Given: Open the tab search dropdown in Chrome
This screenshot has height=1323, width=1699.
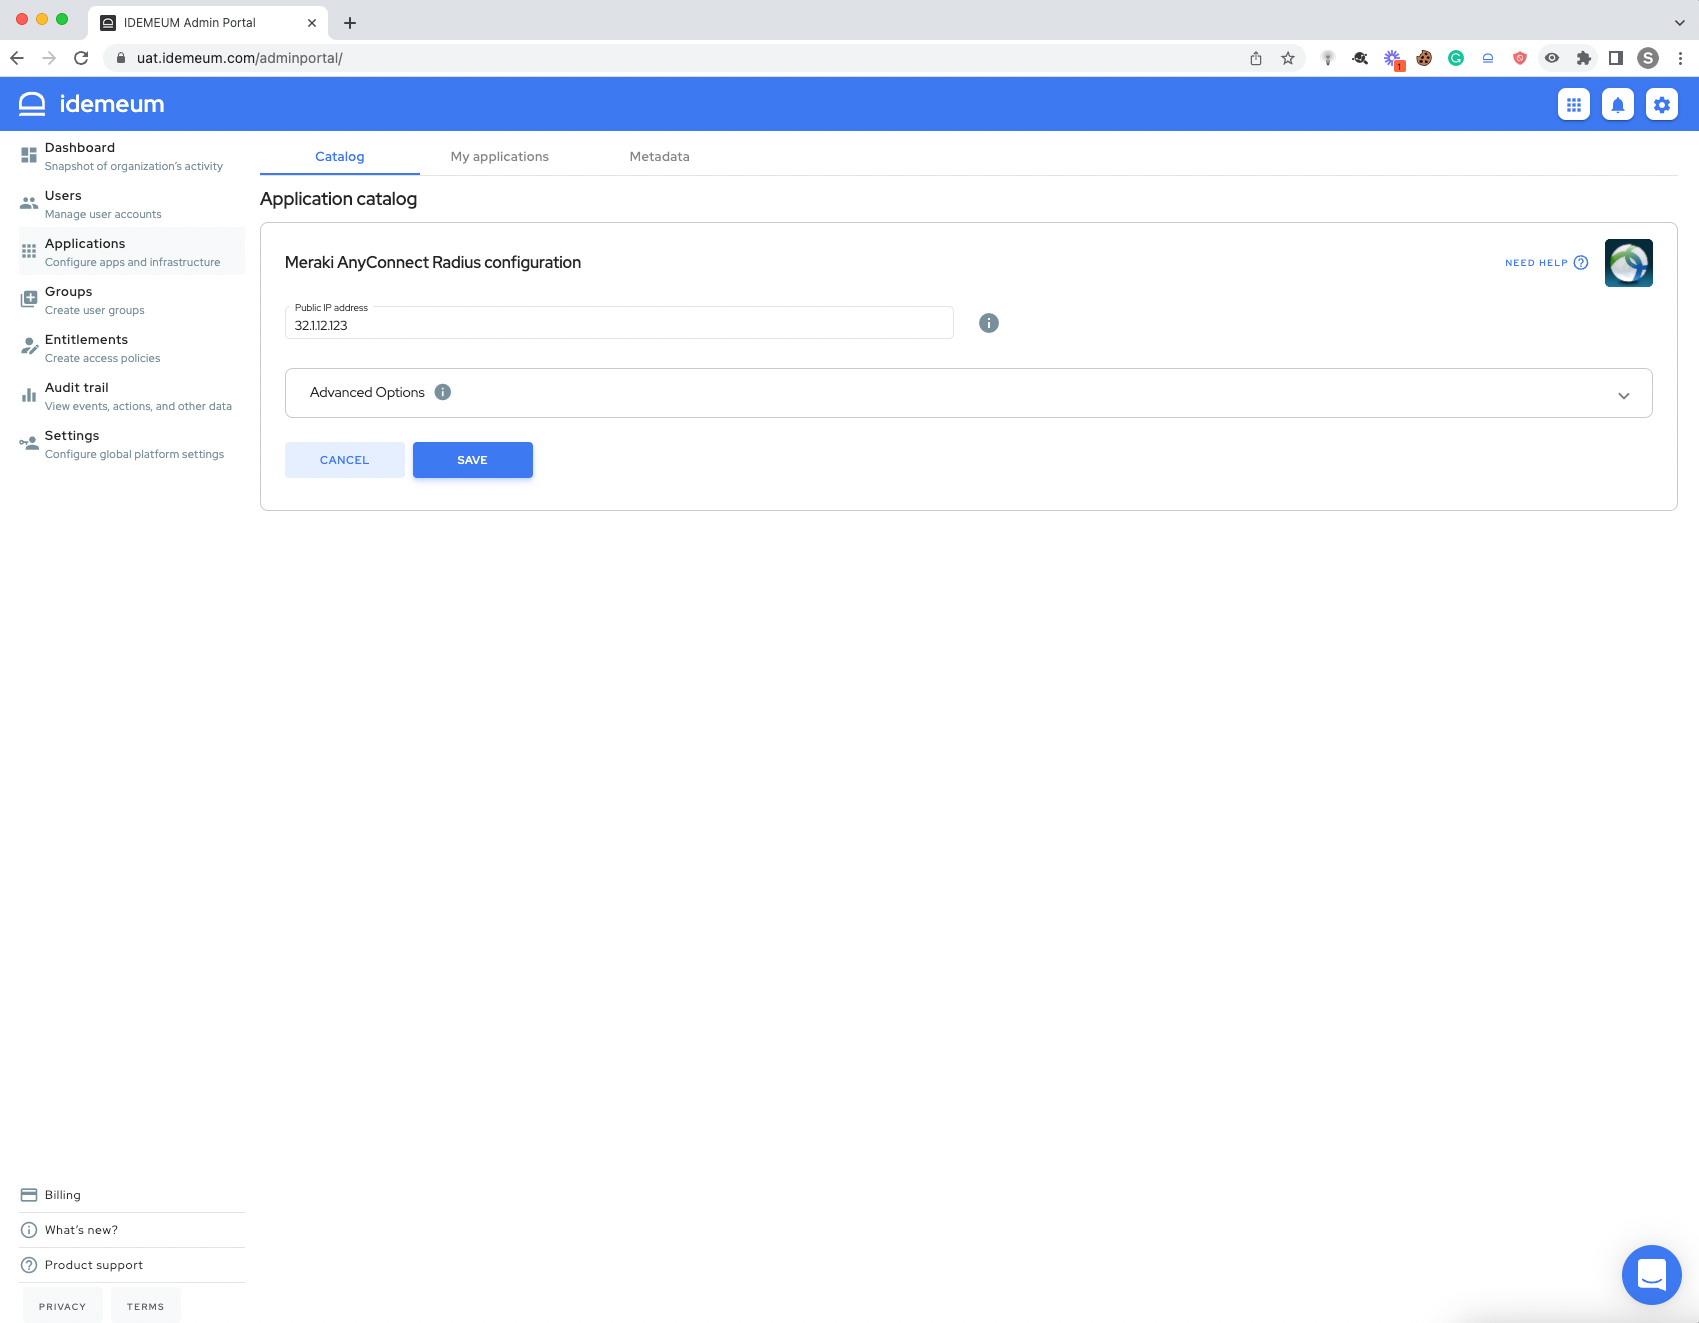Looking at the screenshot, I should (x=1680, y=22).
